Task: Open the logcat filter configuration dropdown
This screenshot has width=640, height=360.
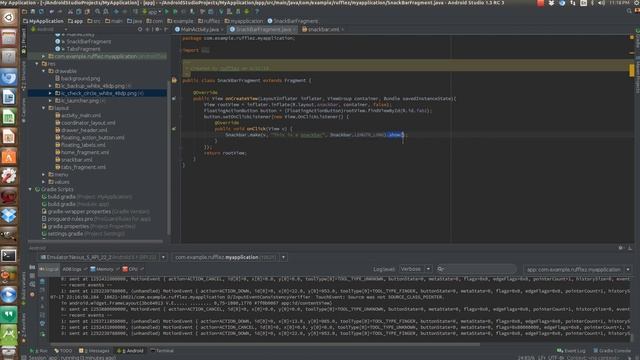Action: (578, 269)
